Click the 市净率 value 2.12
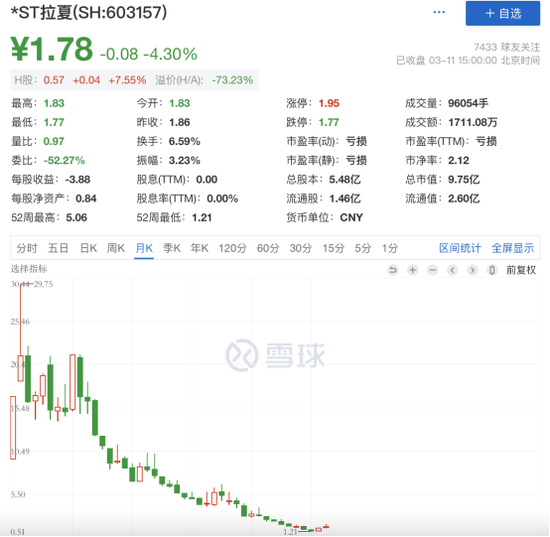 pos(458,161)
